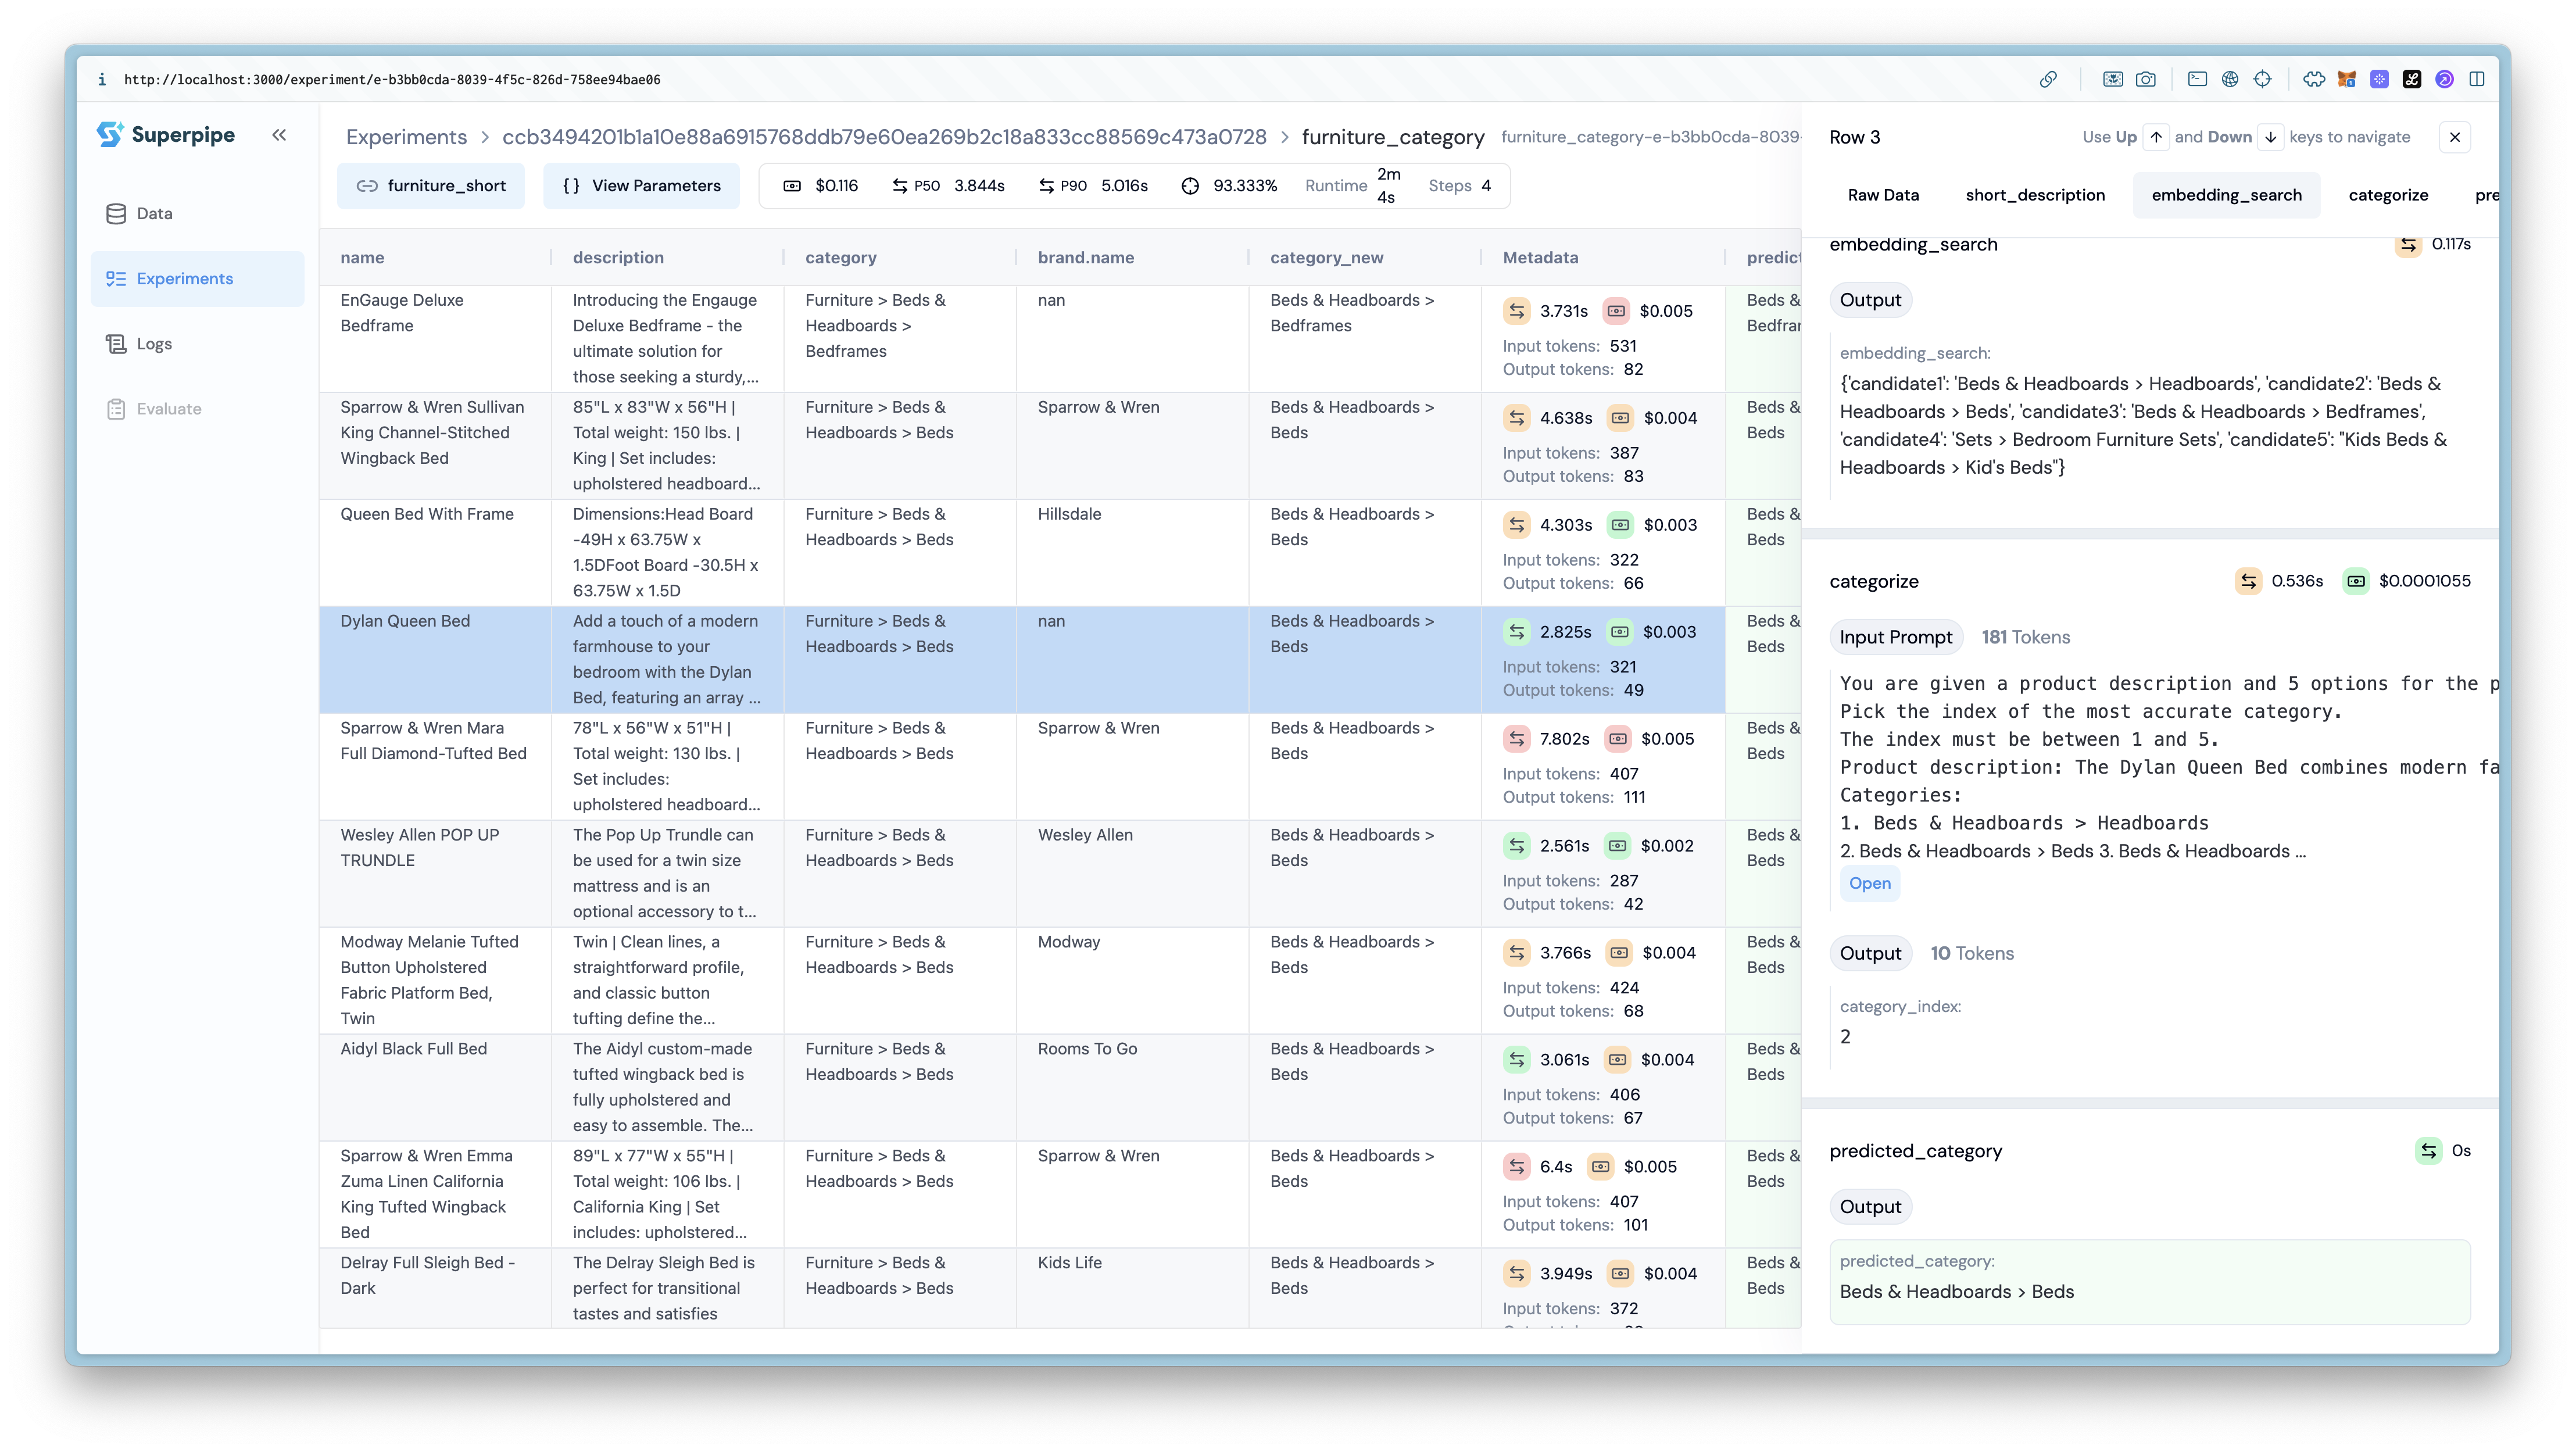The height and width of the screenshot is (1452, 2576).
Task: Click the Superpipe logo icon
Action: click(110, 134)
